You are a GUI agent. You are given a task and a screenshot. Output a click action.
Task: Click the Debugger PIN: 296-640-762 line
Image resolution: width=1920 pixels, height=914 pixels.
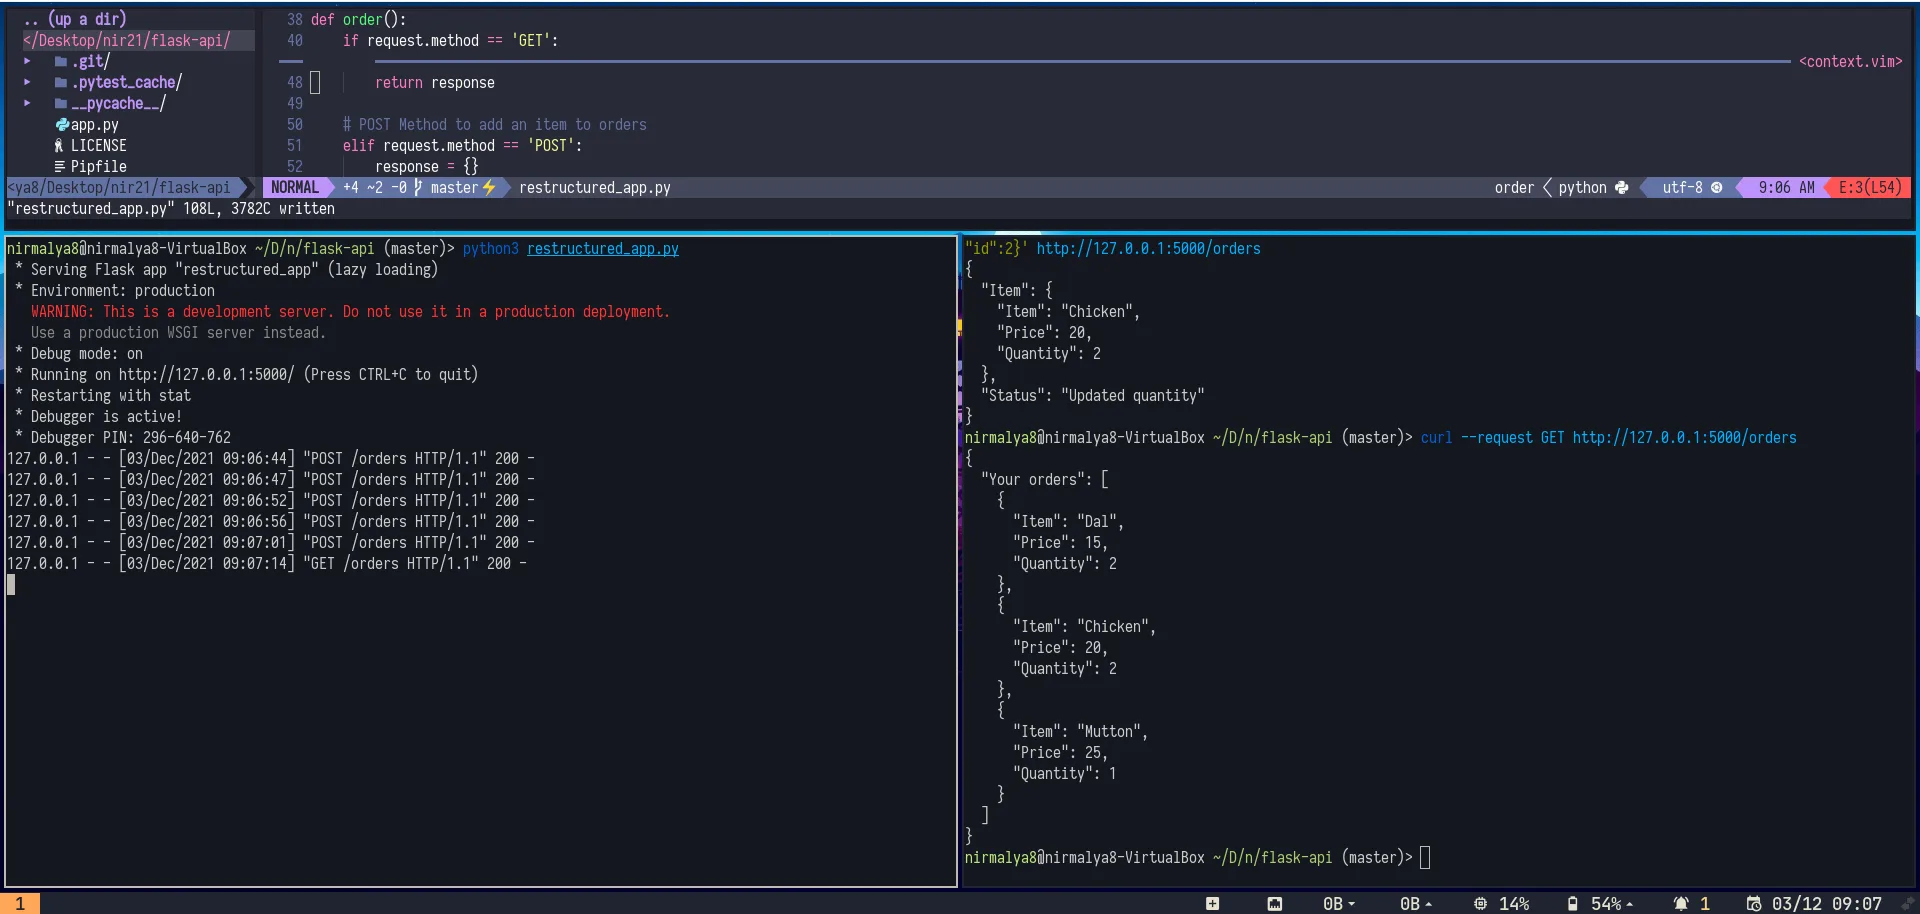click(x=123, y=437)
